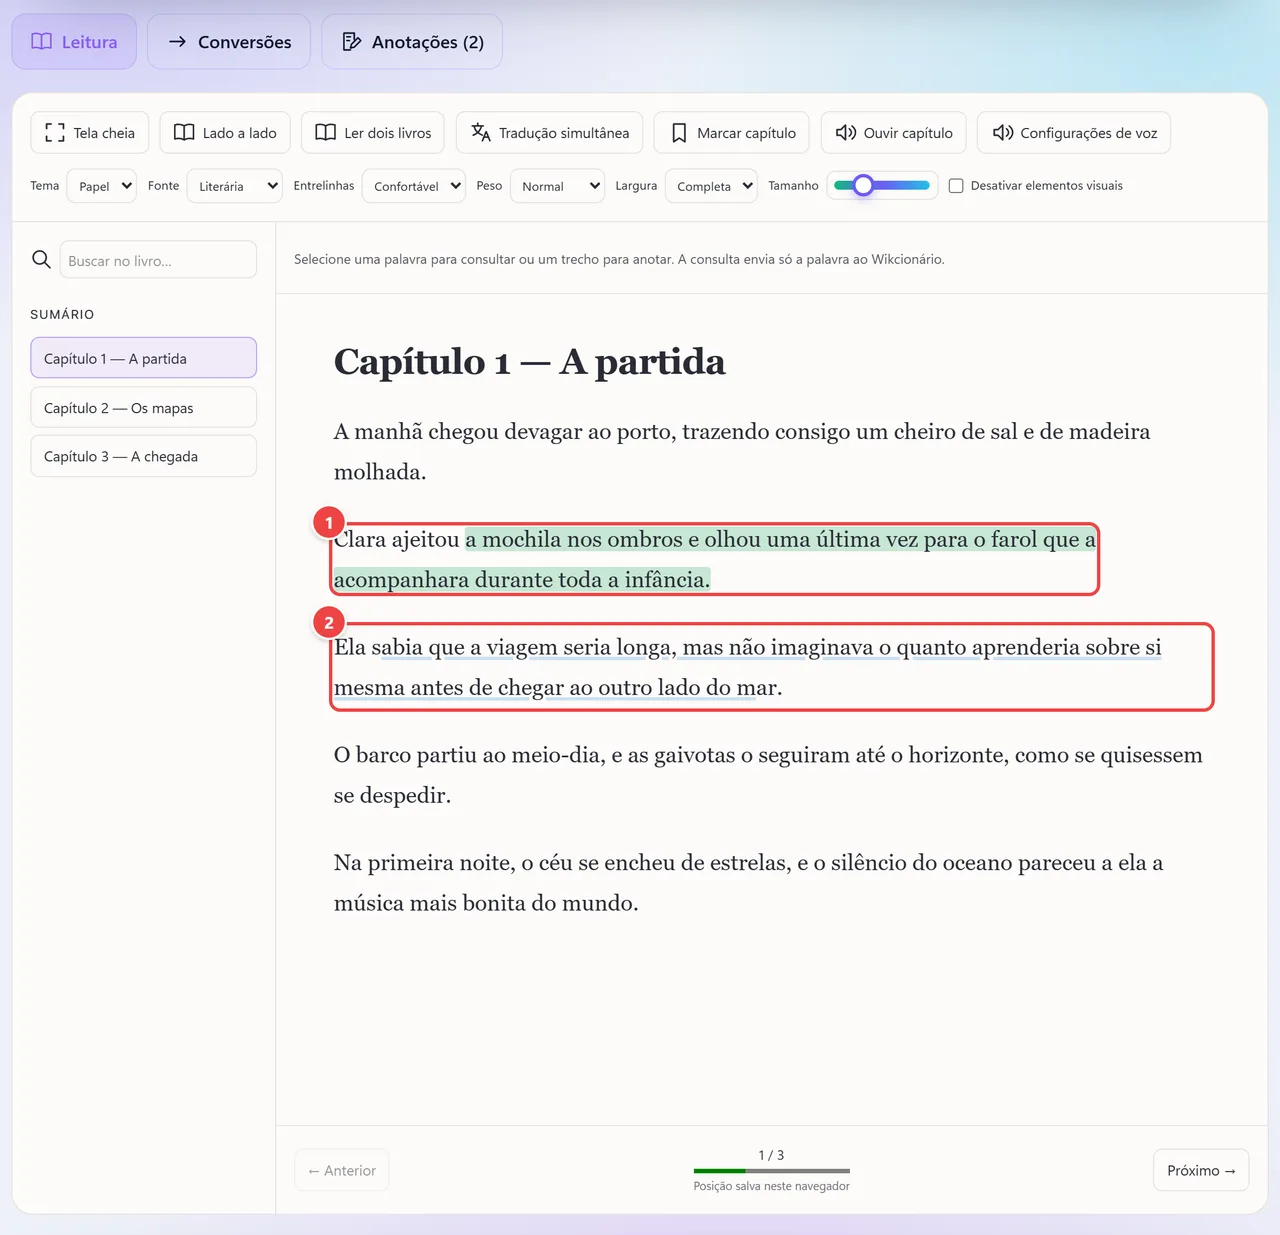Enable Desativar elementos visuais checkbox
Image resolution: width=1280 pixels, height=1235 pixels.
point(956,186)
